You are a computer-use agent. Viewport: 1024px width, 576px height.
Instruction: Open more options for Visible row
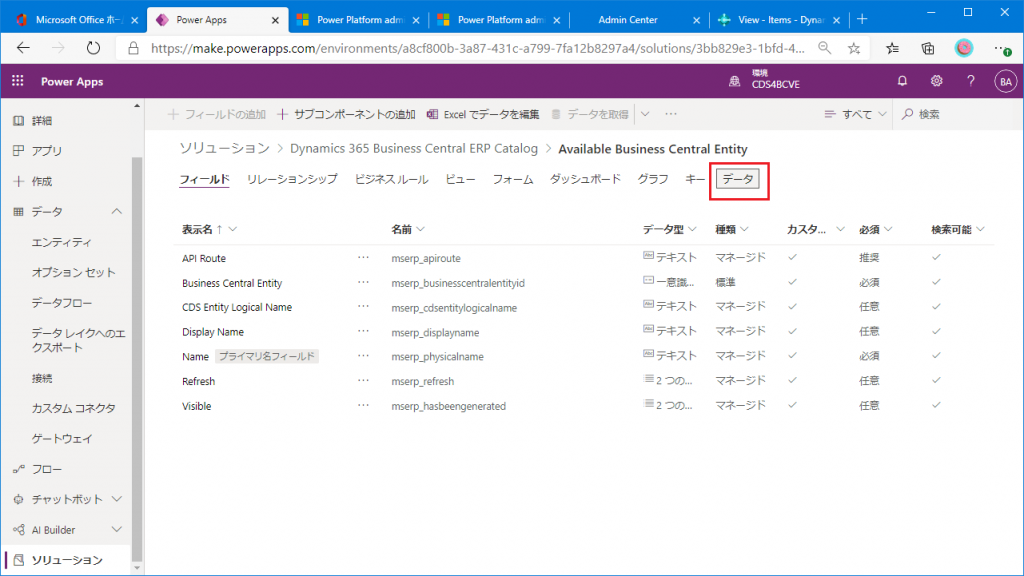363,406
